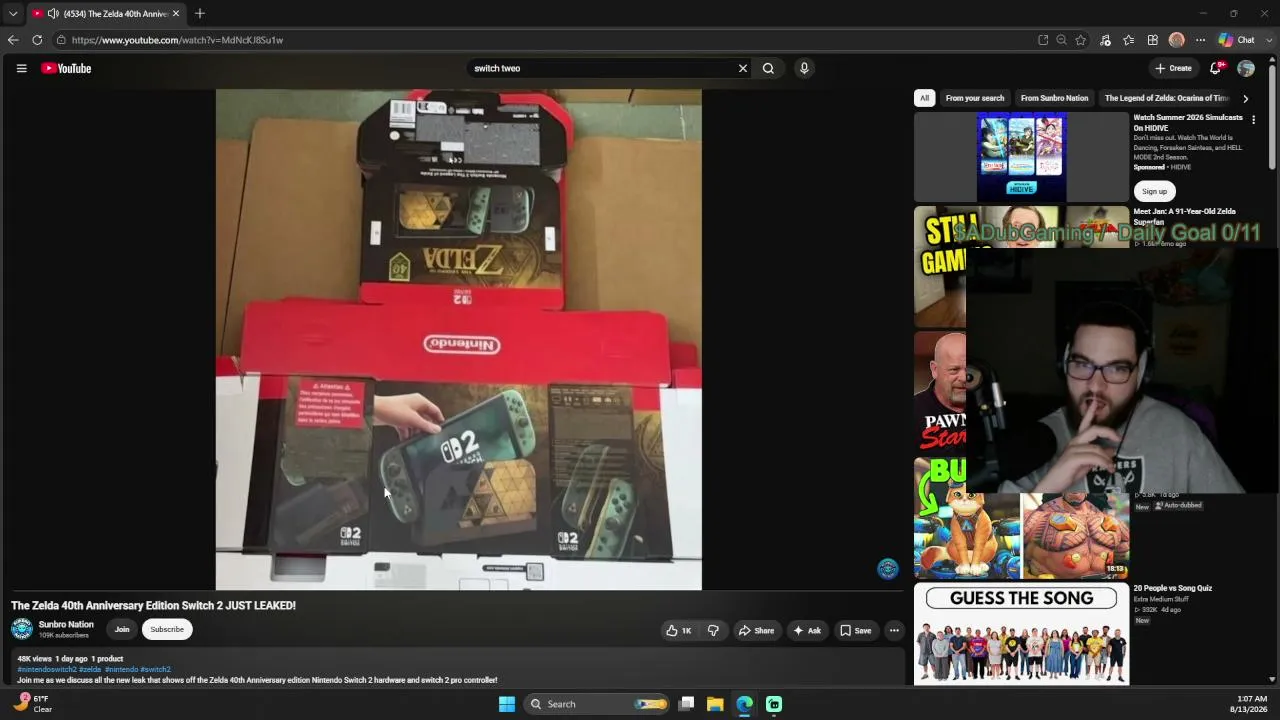
Task: Open the #switch2 hashtag link
Action: [155, 669]
